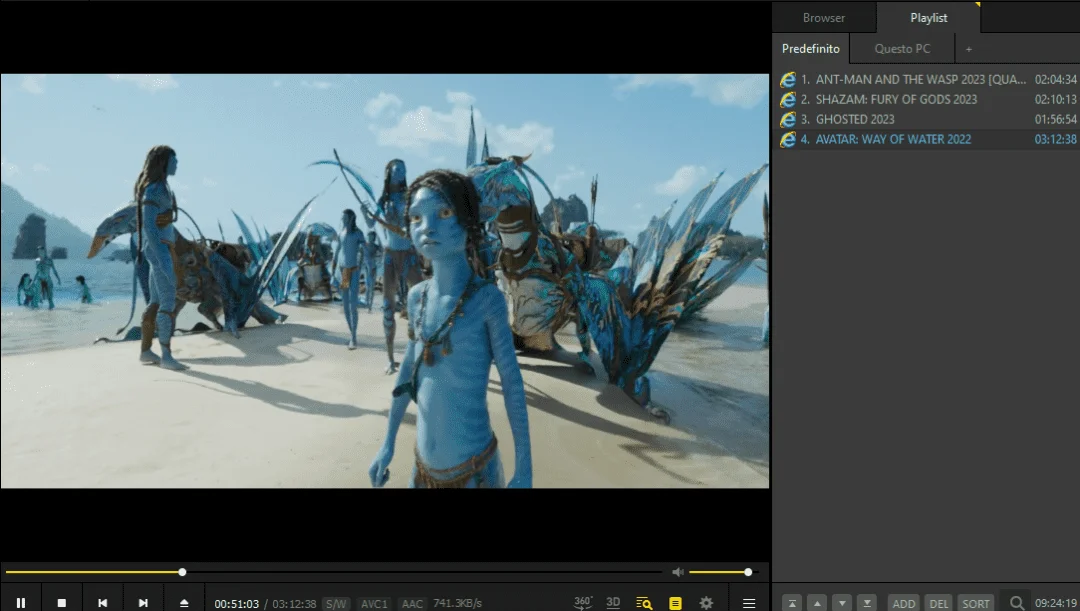Click duration 02:04:34 in playlist

1055,79
